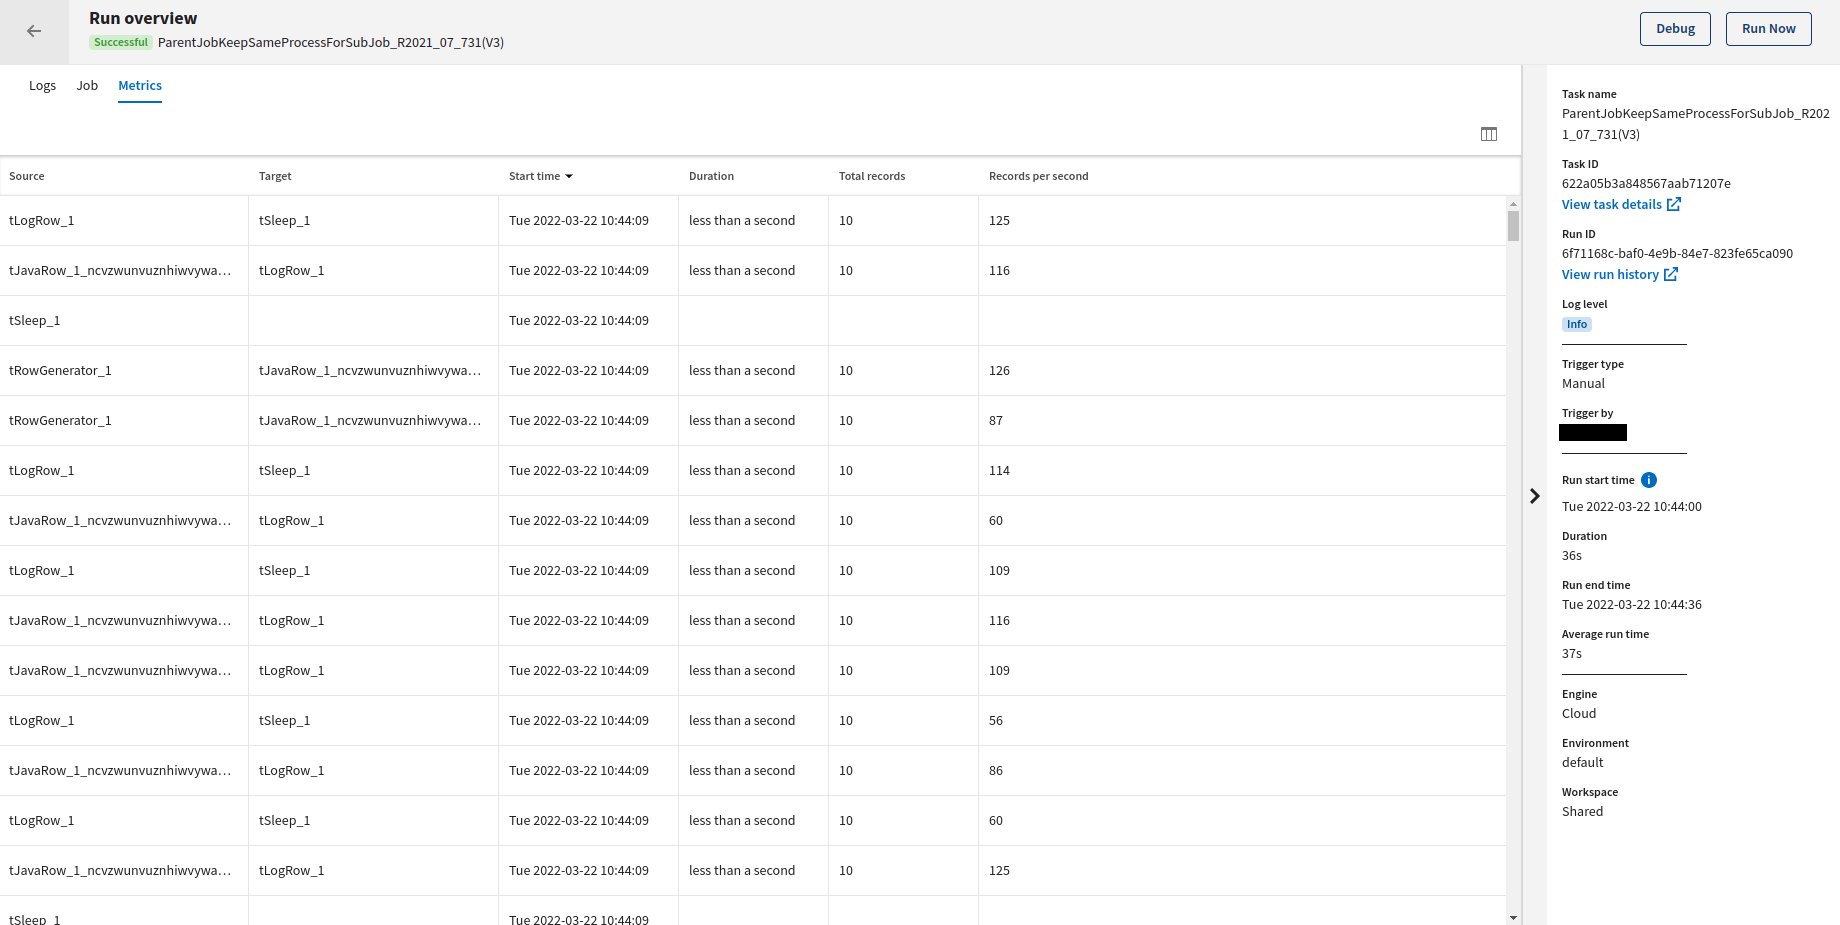Click external link icon beside View run history

coord(1671,274)
